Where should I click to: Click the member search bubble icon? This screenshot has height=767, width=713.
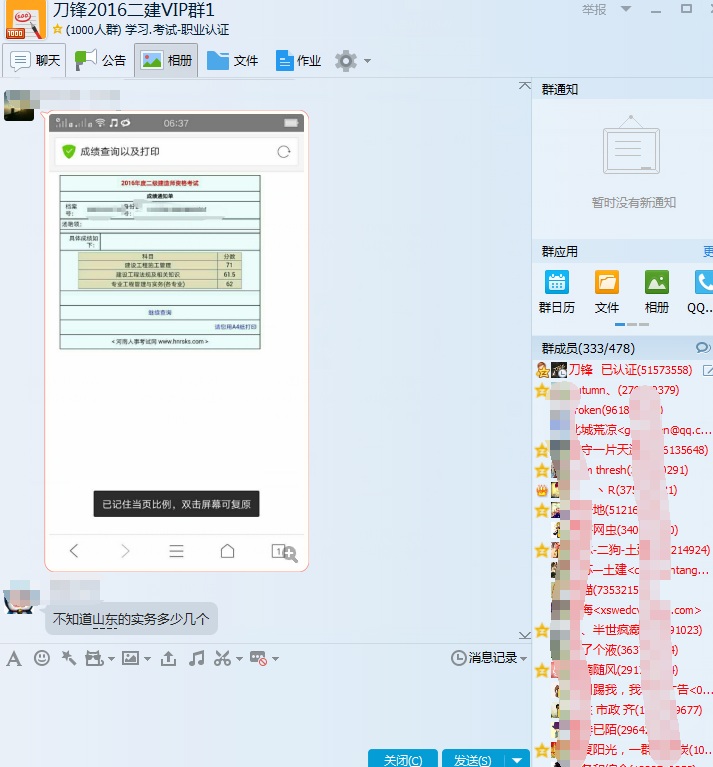(703, 348)
